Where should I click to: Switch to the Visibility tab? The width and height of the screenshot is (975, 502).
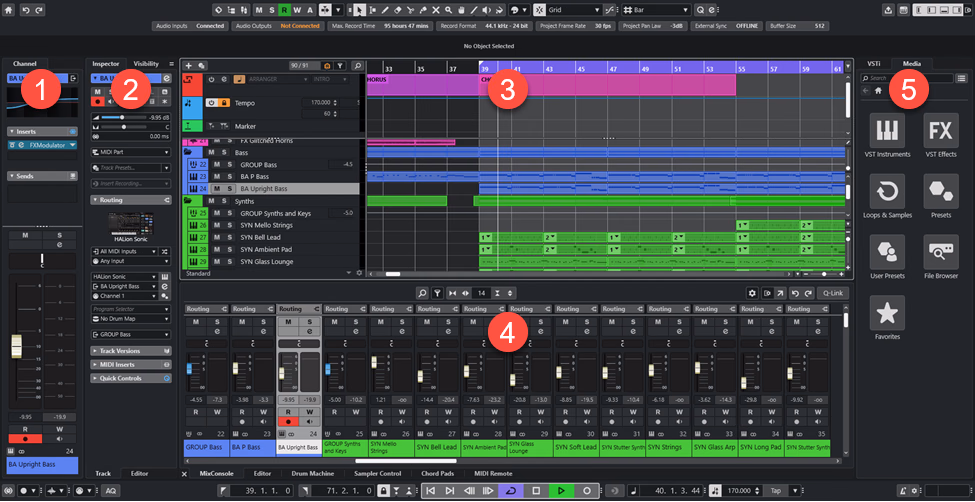click(146, 63)
